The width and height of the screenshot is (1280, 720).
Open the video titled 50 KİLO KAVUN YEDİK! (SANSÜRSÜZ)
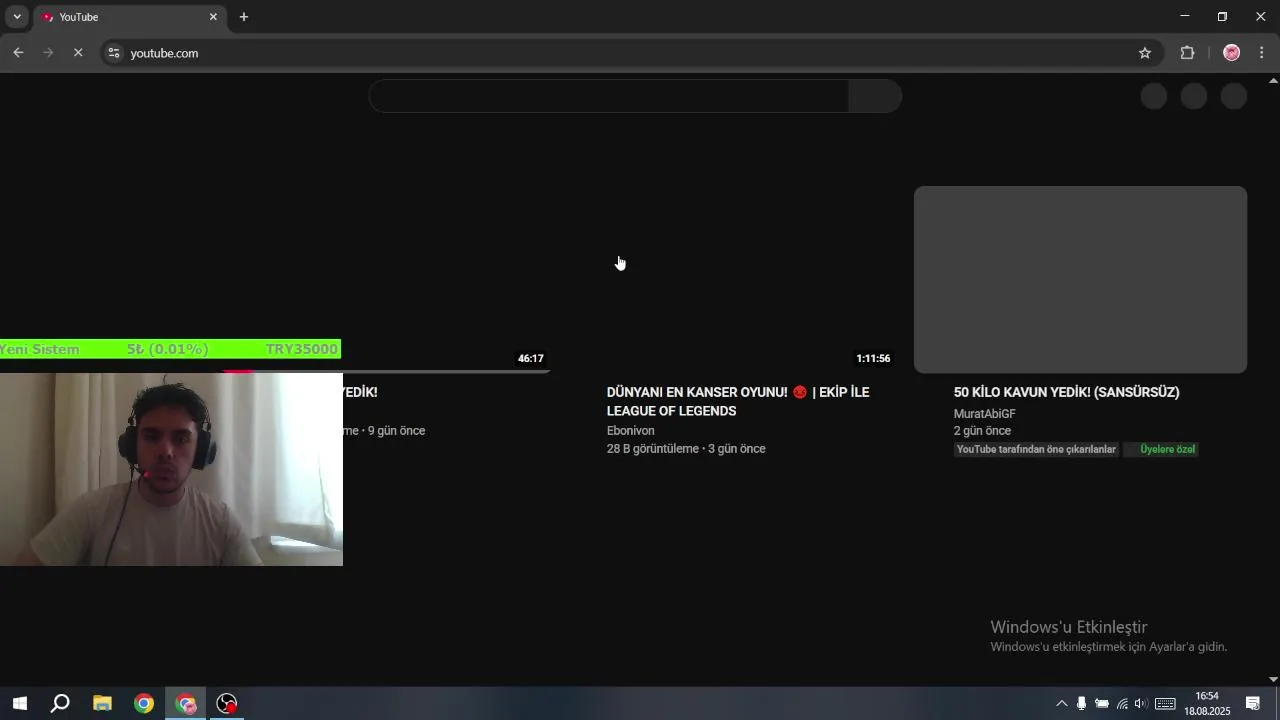1066,392
